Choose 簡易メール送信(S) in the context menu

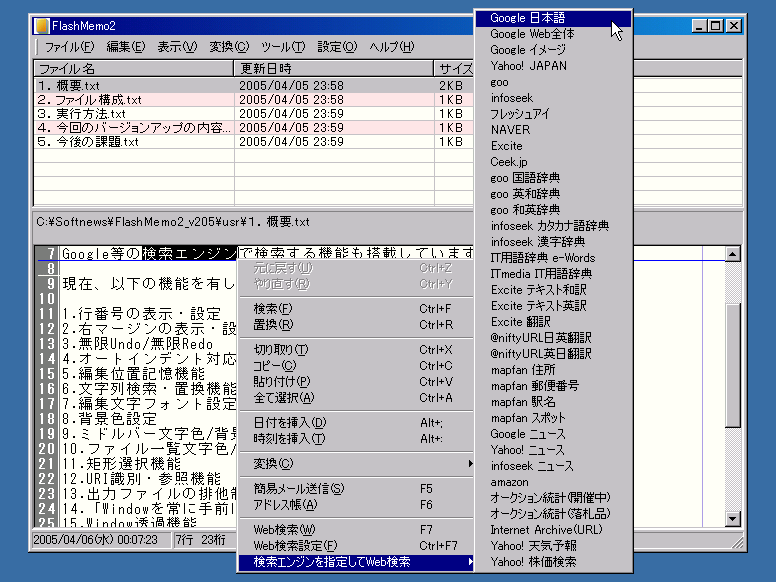coord(355,489)
